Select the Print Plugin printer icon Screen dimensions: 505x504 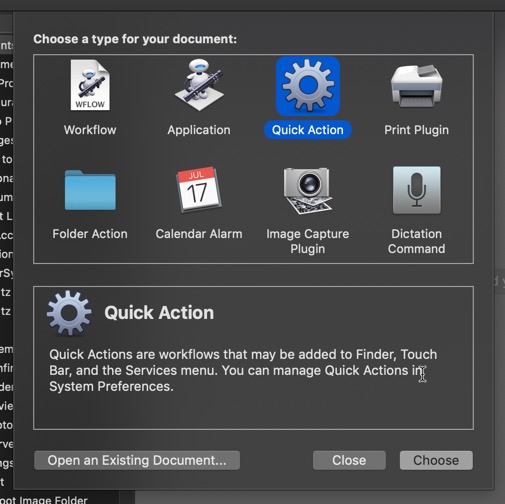[x=417, y=86]
